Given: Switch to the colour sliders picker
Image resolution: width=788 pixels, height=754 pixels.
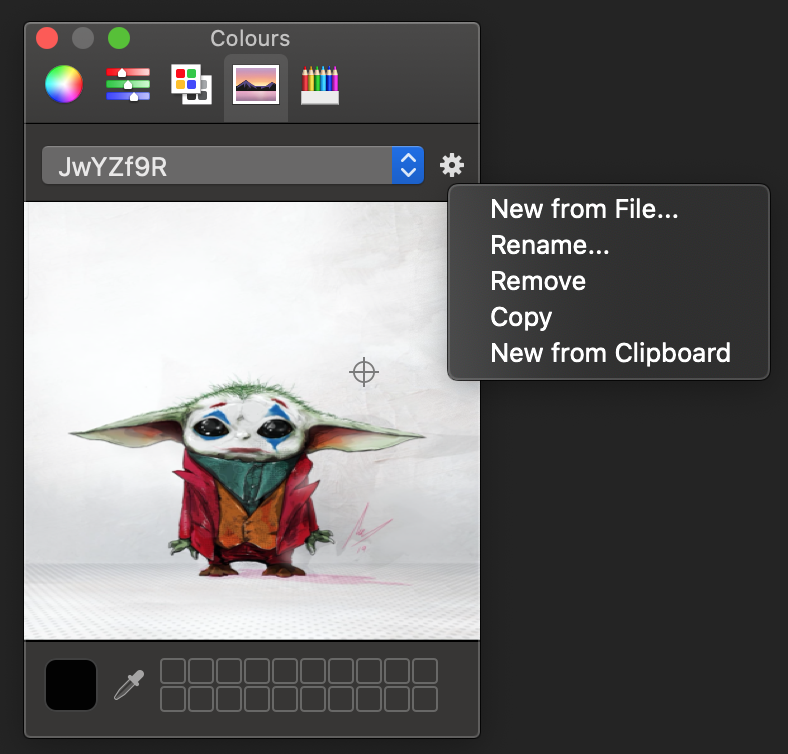Looking at the screenshot, I should [x=128, y=84].
